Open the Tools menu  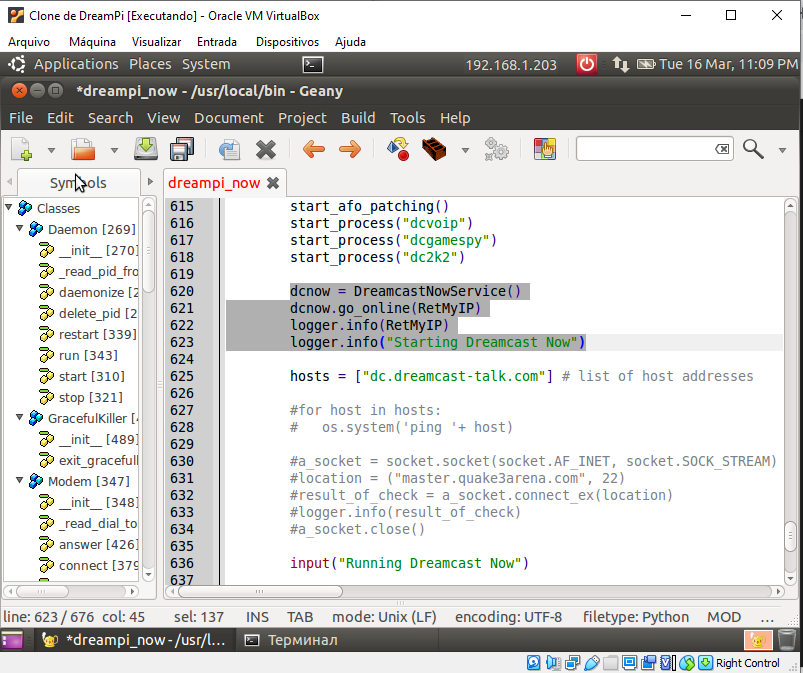coord(408,118)
